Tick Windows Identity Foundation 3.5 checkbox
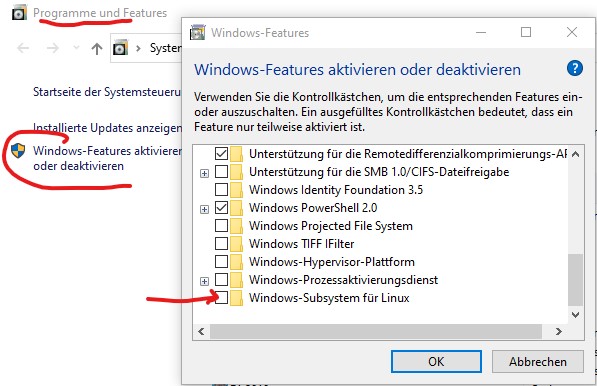 [222, 189]
